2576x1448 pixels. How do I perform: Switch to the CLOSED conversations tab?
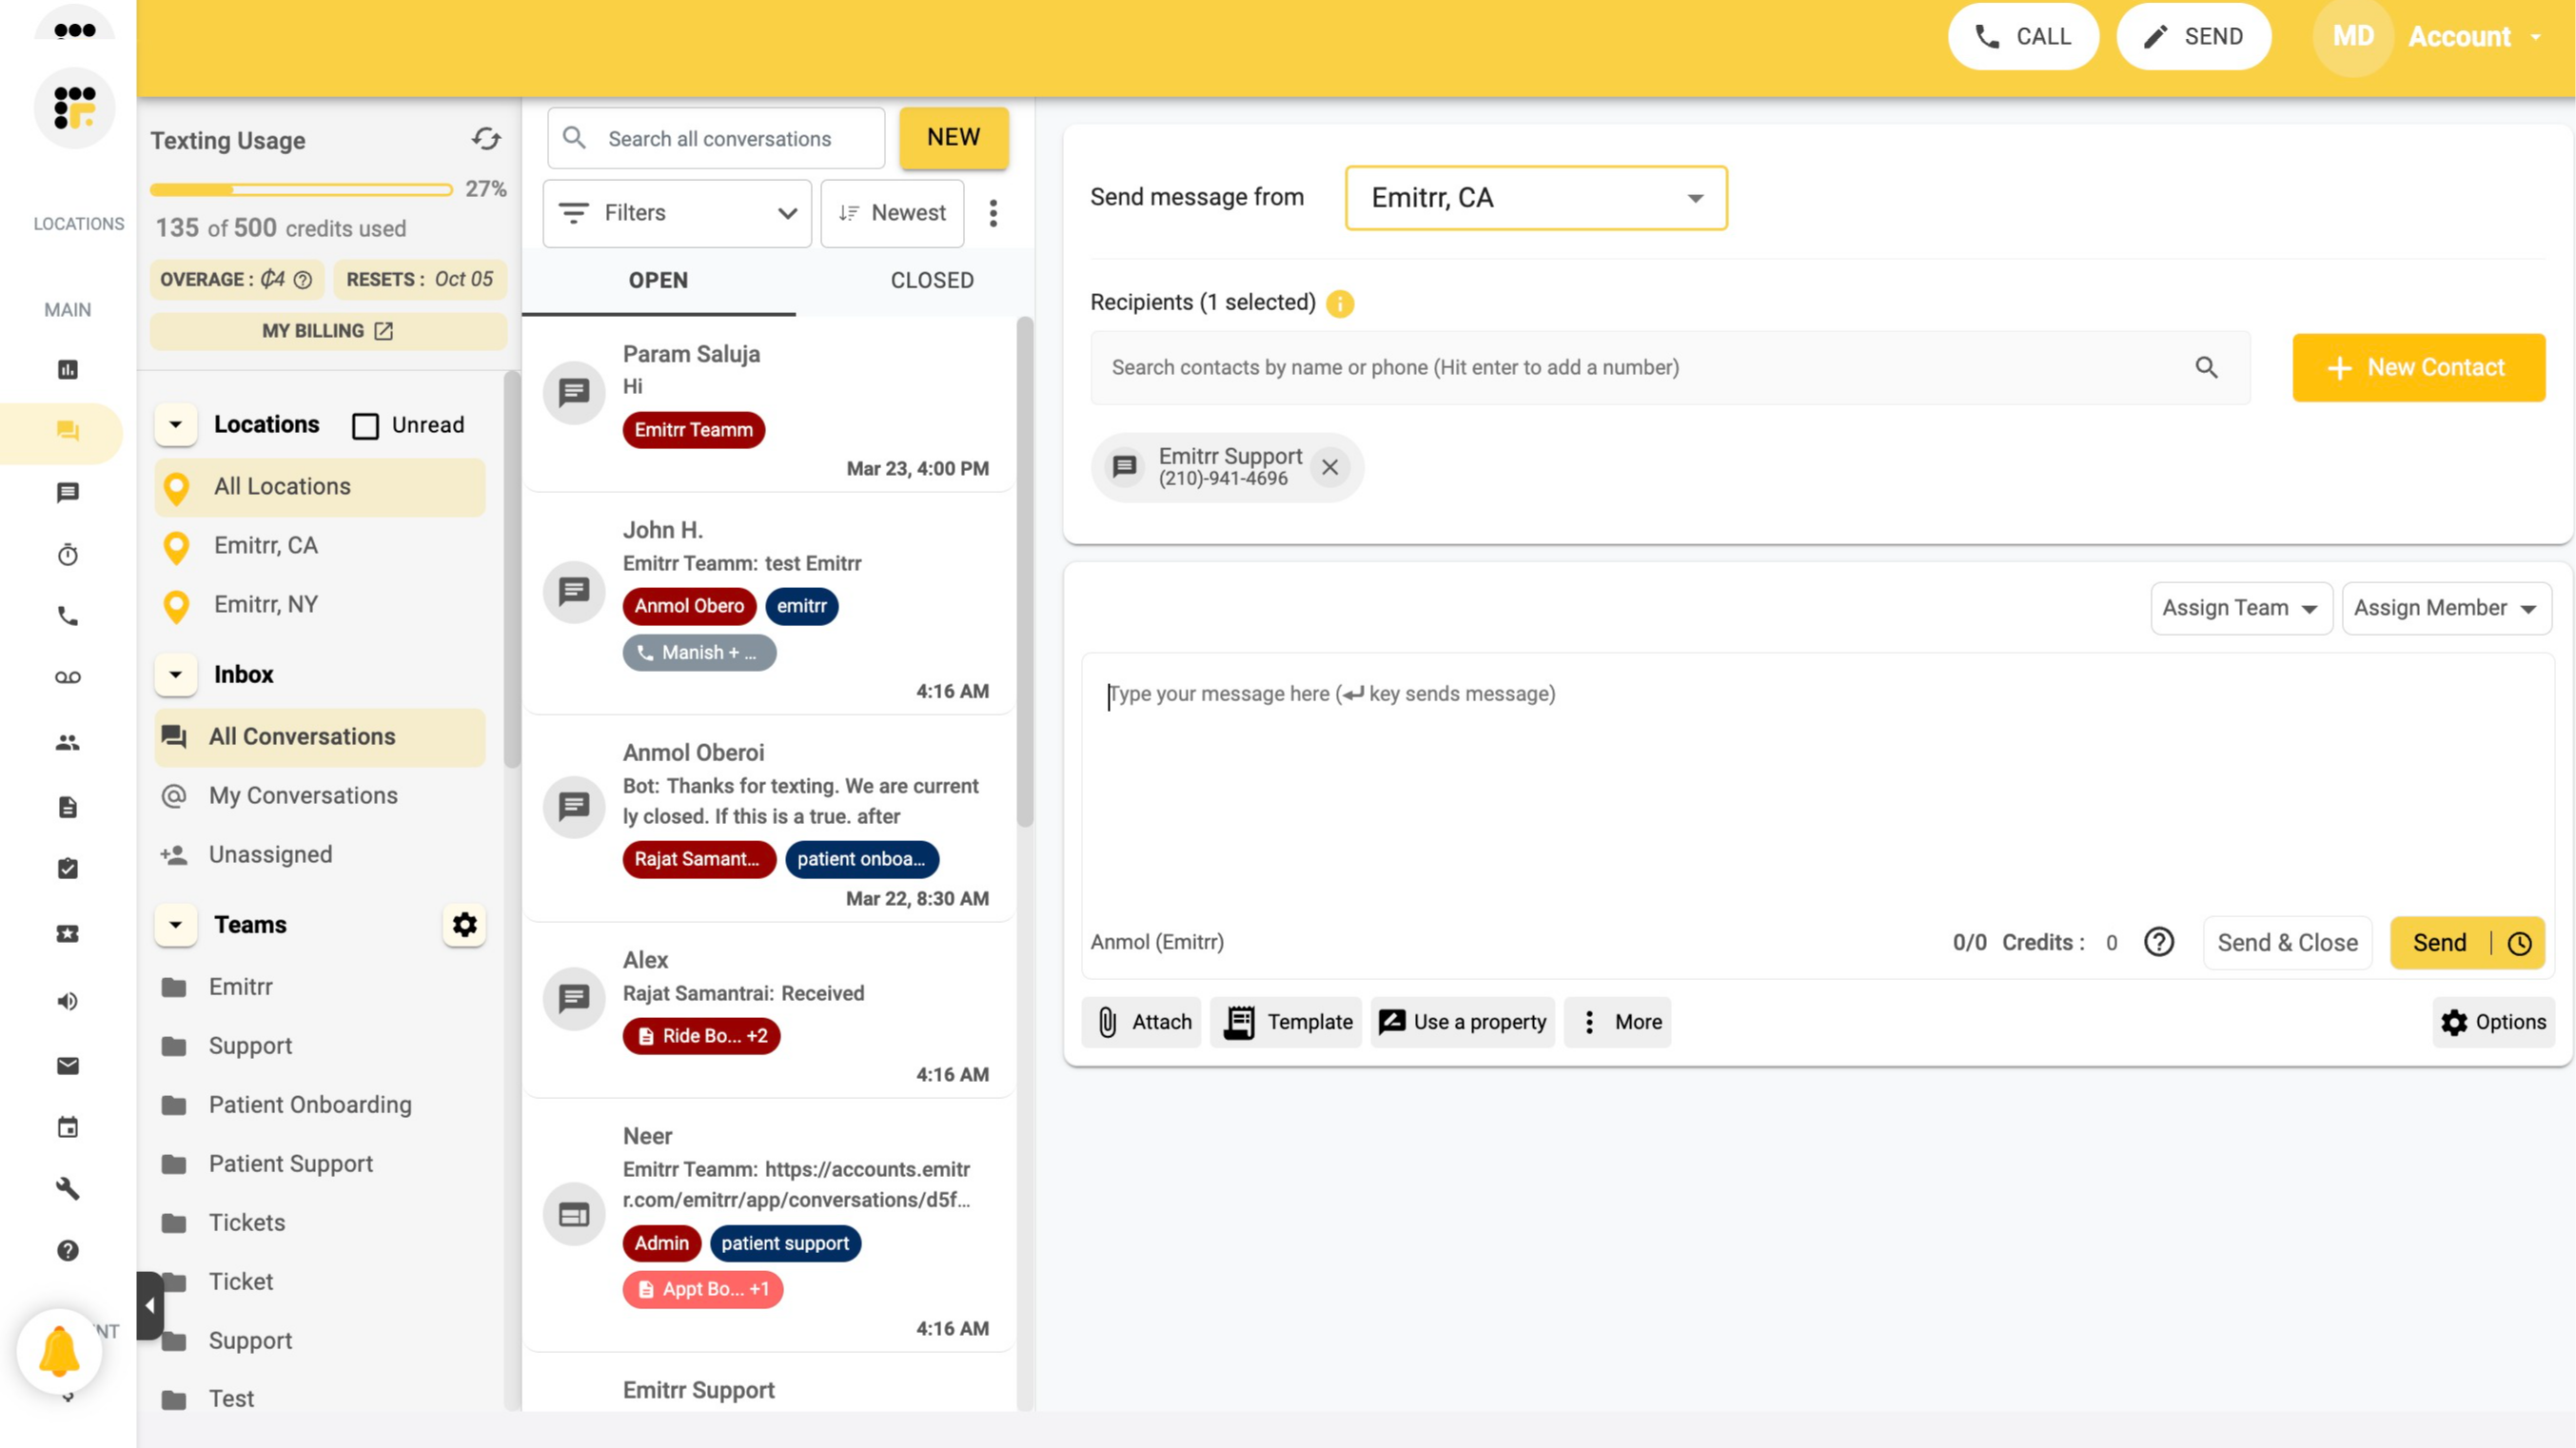pos(931,280)
